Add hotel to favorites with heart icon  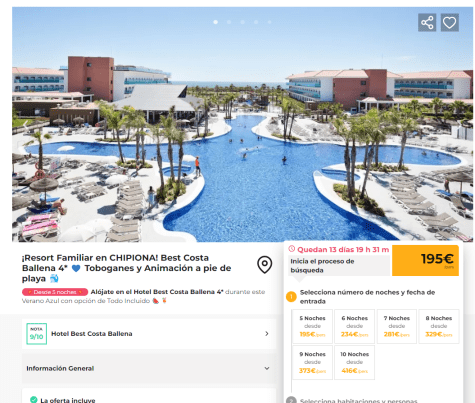coord(450,23)
